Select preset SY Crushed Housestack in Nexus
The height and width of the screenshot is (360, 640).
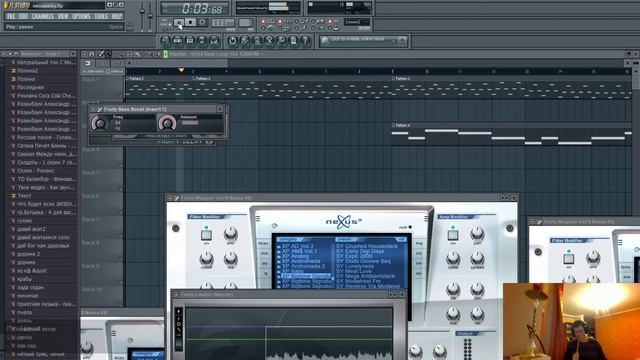[367, 247]
